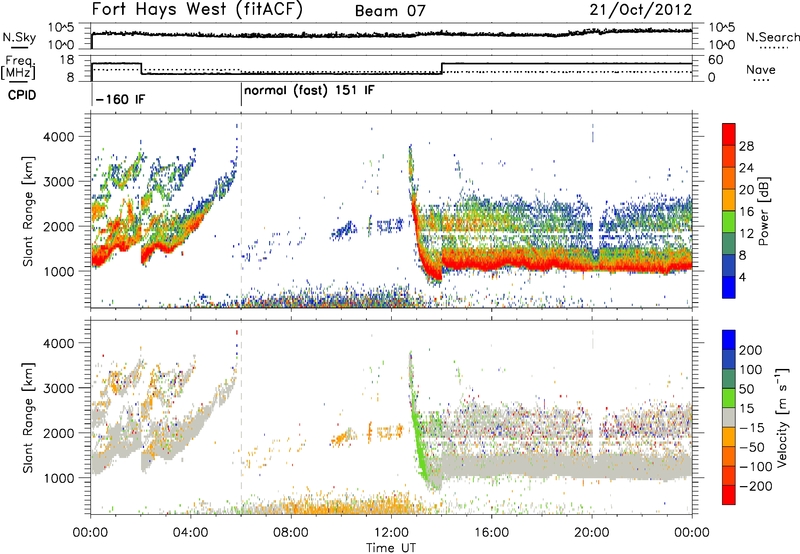Click the 'Beam 07' label
Screen dimensions: 800x554
point(390,11)
